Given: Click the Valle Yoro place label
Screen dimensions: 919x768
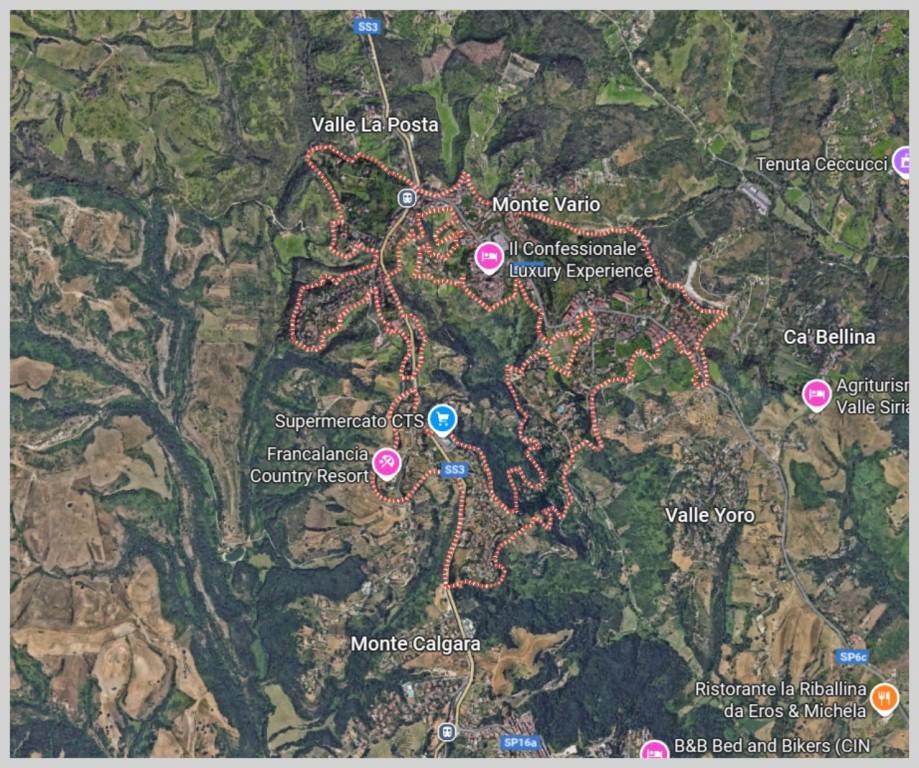Looking at the screenshot, I should pyautogui.click(x=709, y=515).
